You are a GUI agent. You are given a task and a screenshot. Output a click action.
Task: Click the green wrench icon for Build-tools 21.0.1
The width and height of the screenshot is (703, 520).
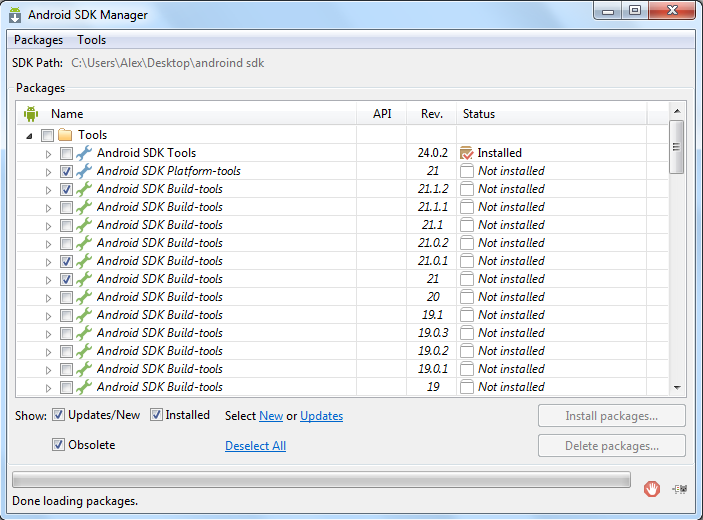[x=84, y=261]
